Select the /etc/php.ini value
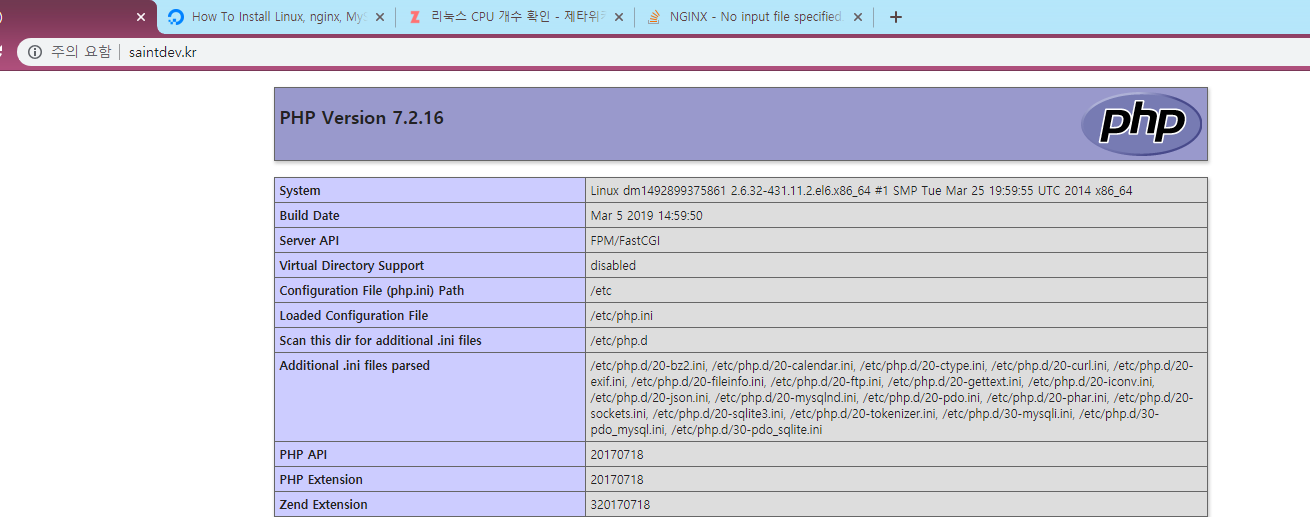This screenshot has height=517, width=1310. 622,316
